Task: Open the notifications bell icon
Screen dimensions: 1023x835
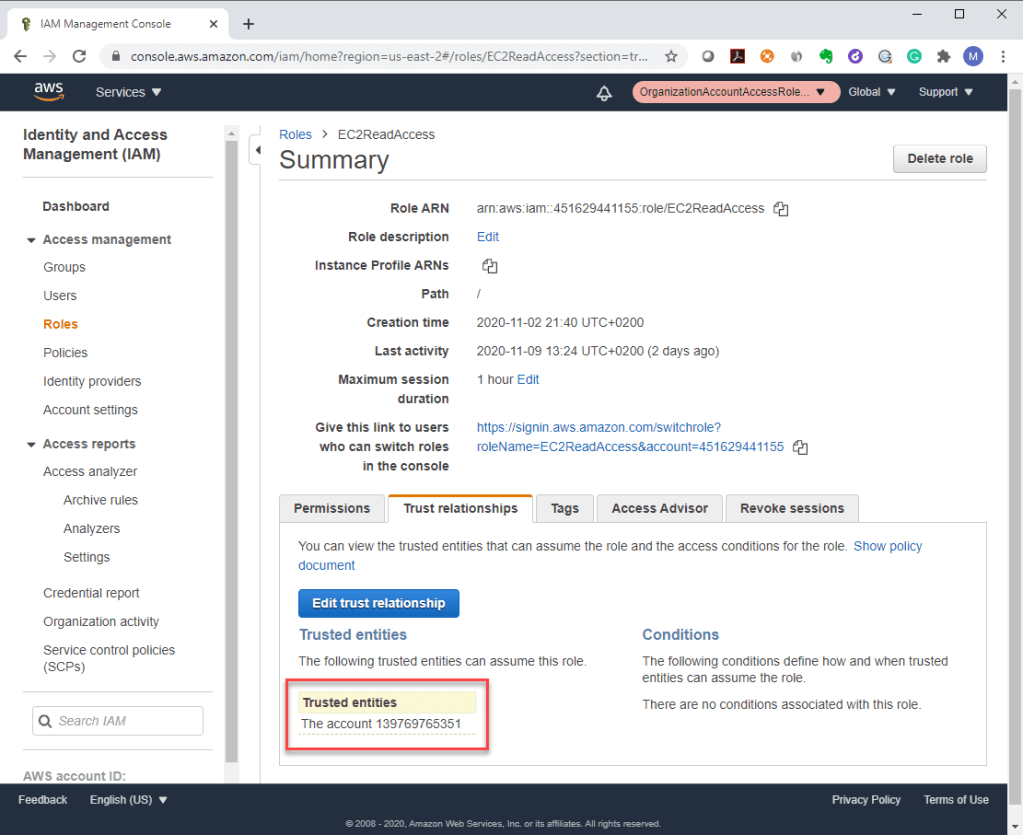Action: 604,92
